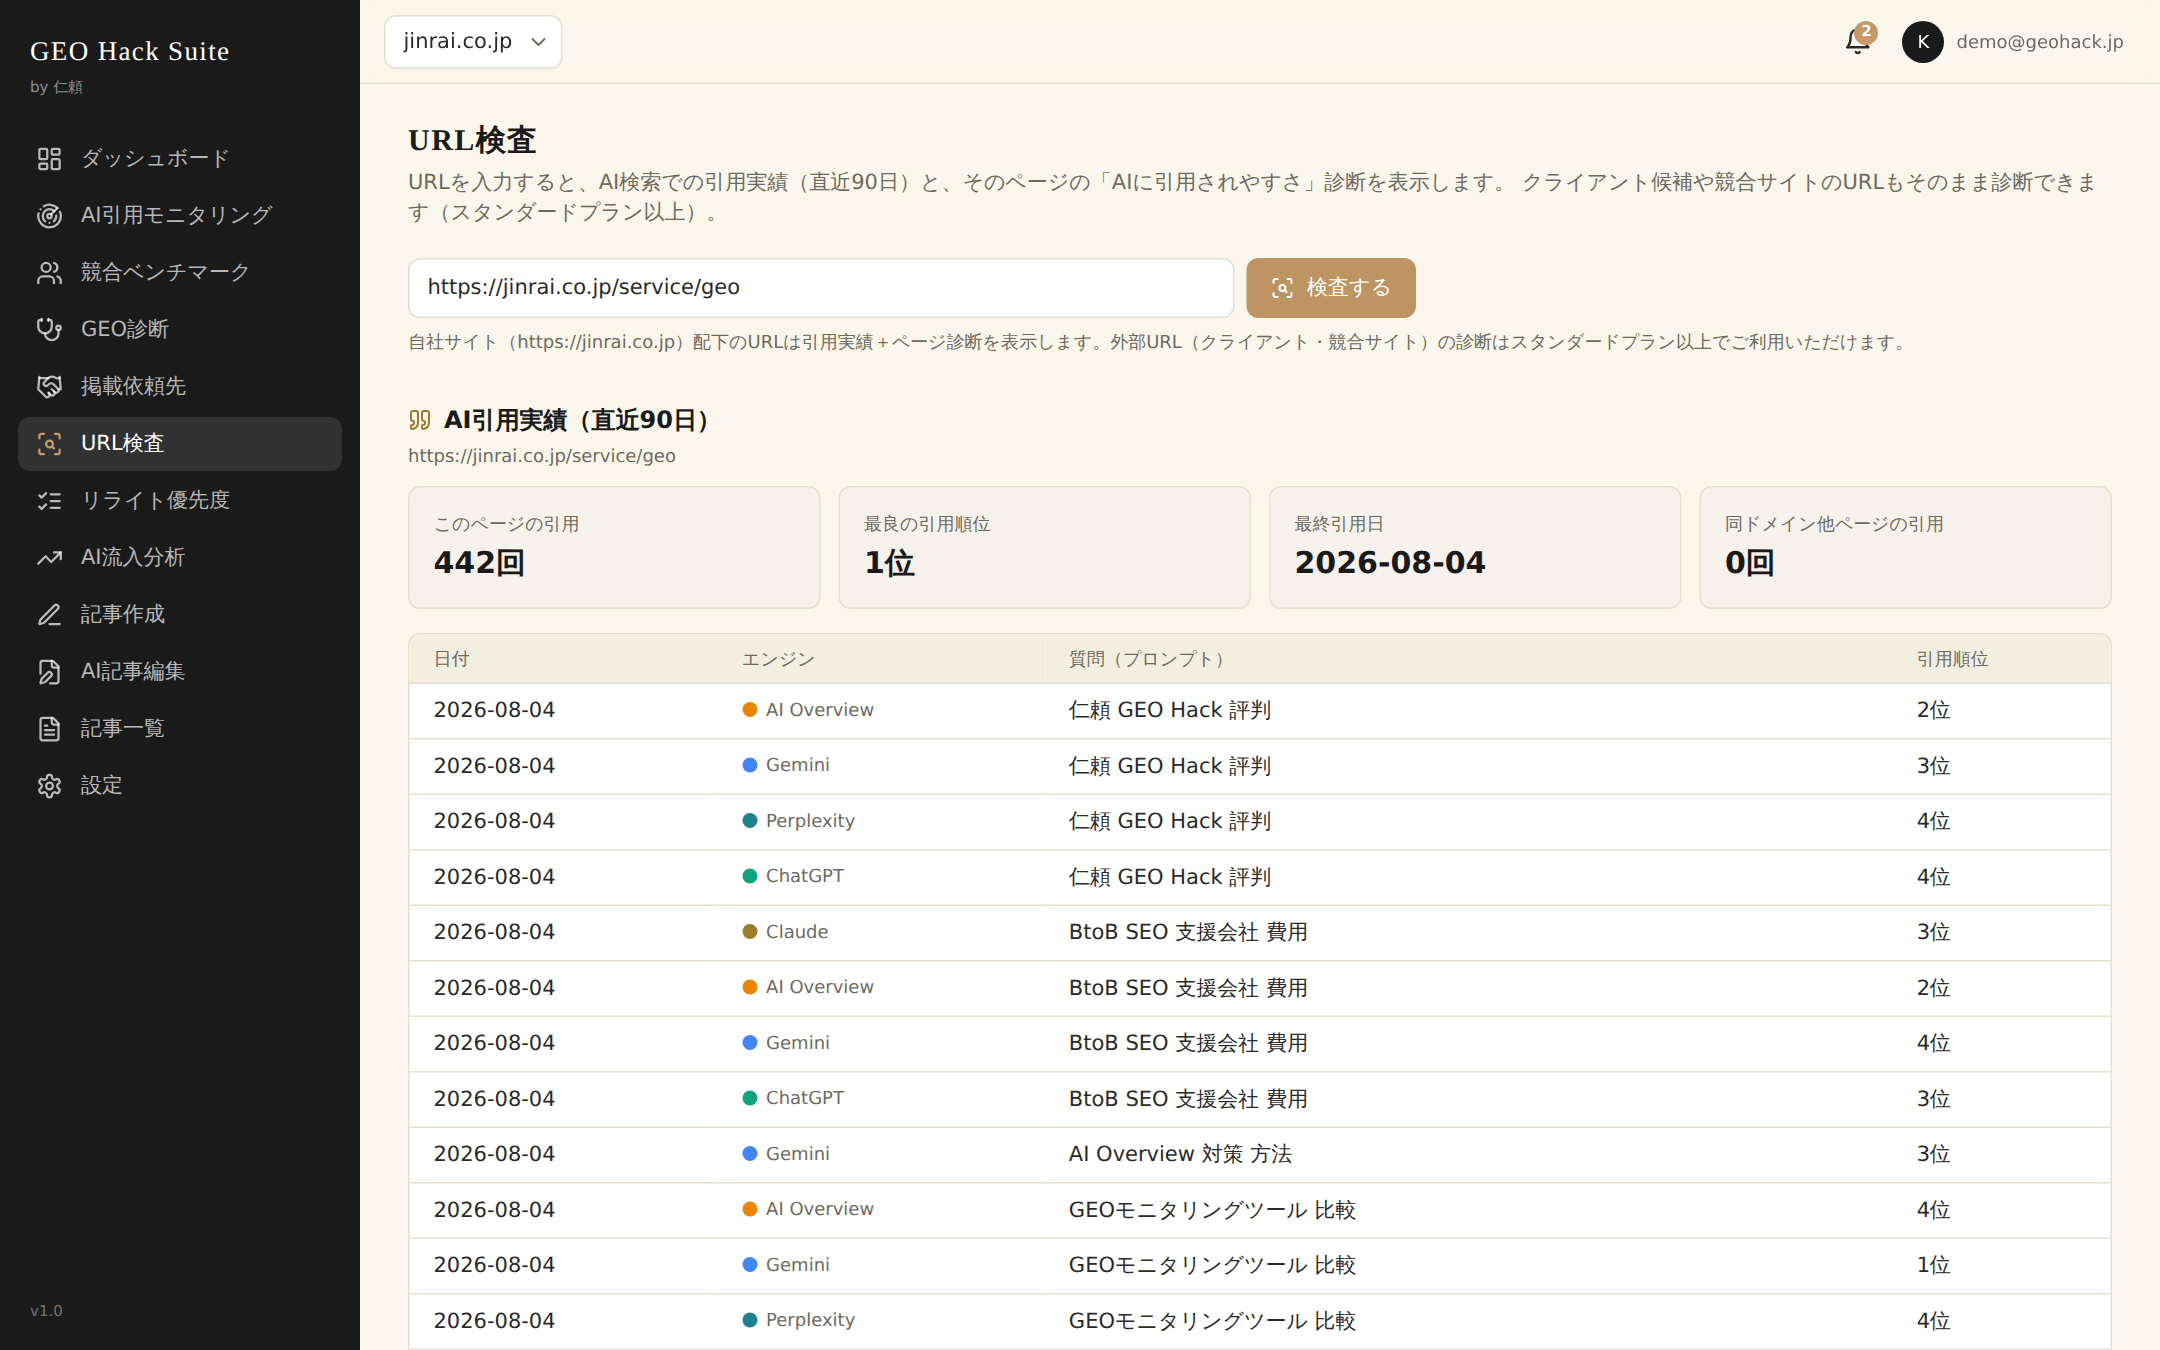Click the GEO Hack Suite logo title
2160x1350 pixels.
point(130,51)
